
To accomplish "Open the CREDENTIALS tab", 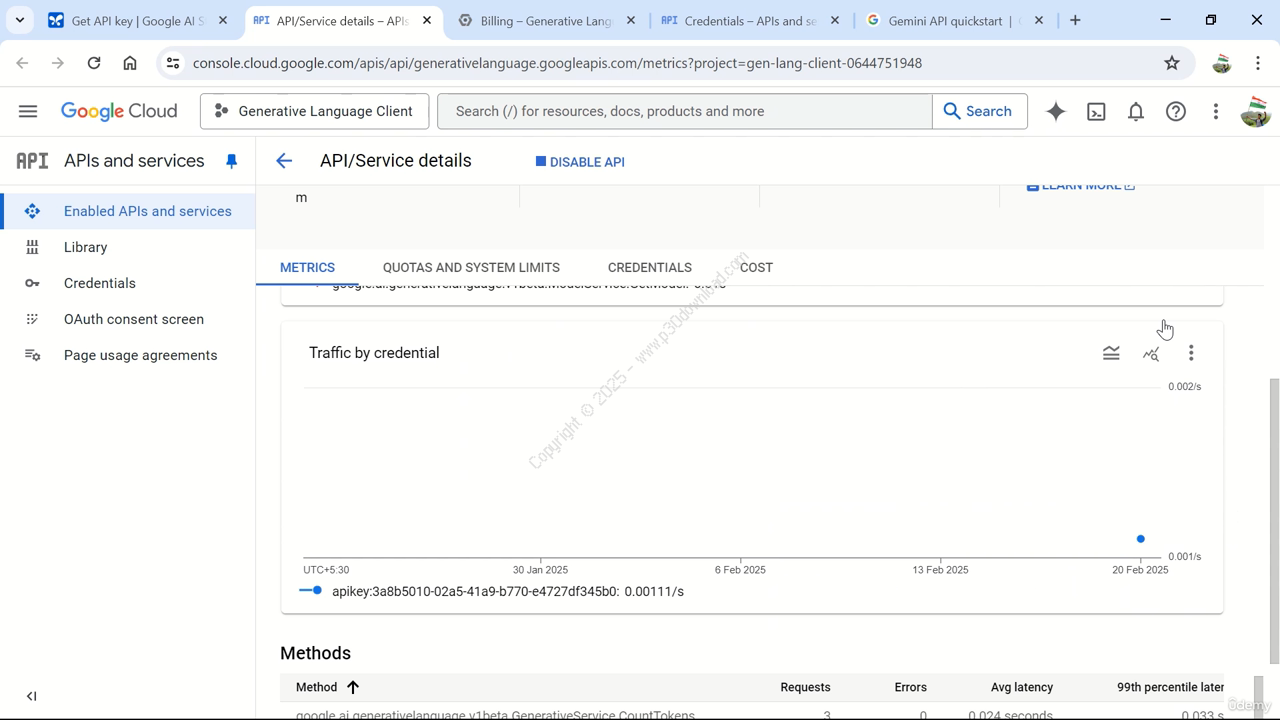I will [x=650, y=267].
